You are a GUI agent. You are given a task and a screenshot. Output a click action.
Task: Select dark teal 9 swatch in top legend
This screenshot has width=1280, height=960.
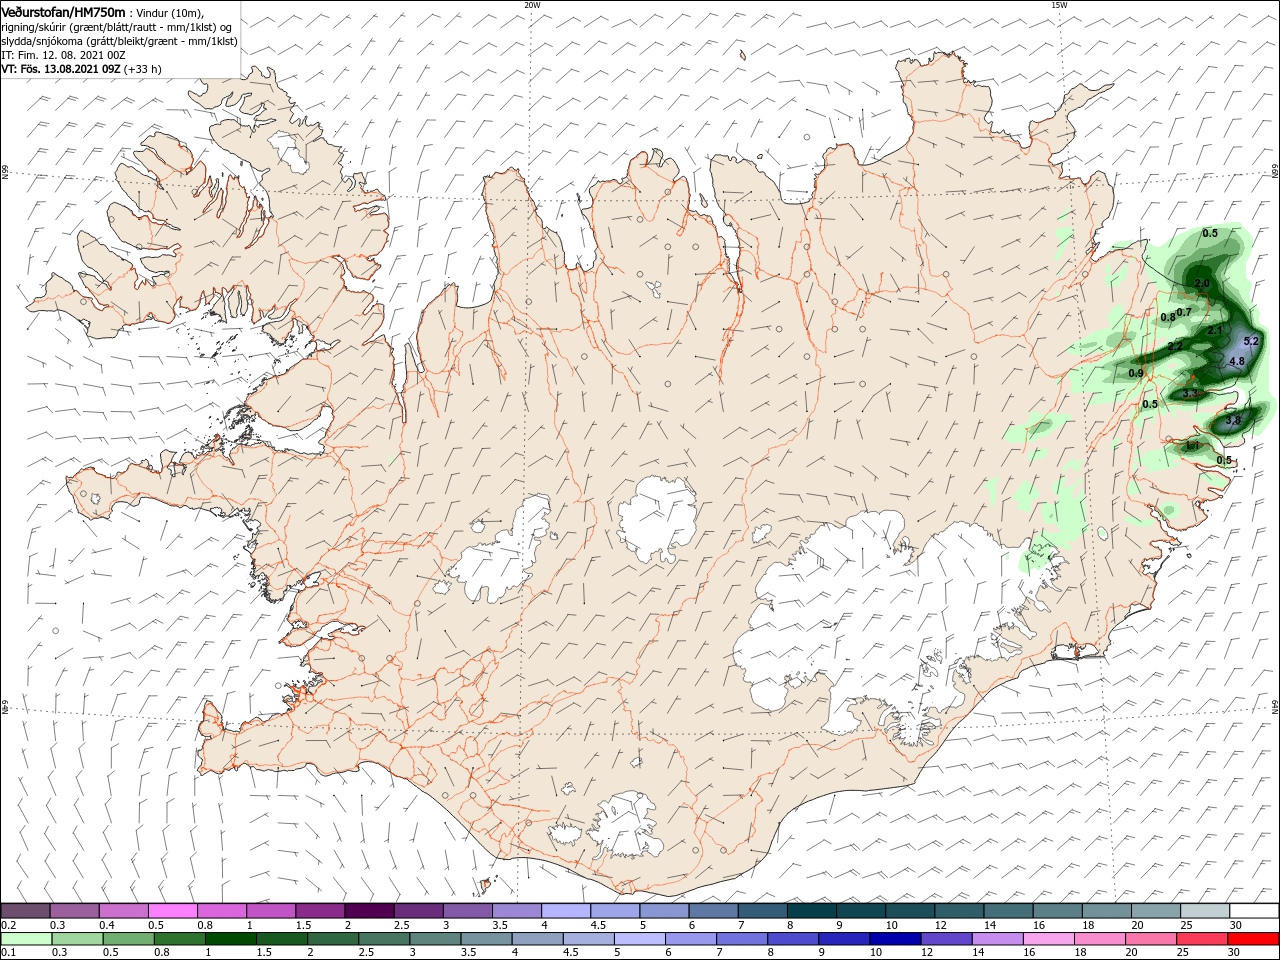point(860,910)
